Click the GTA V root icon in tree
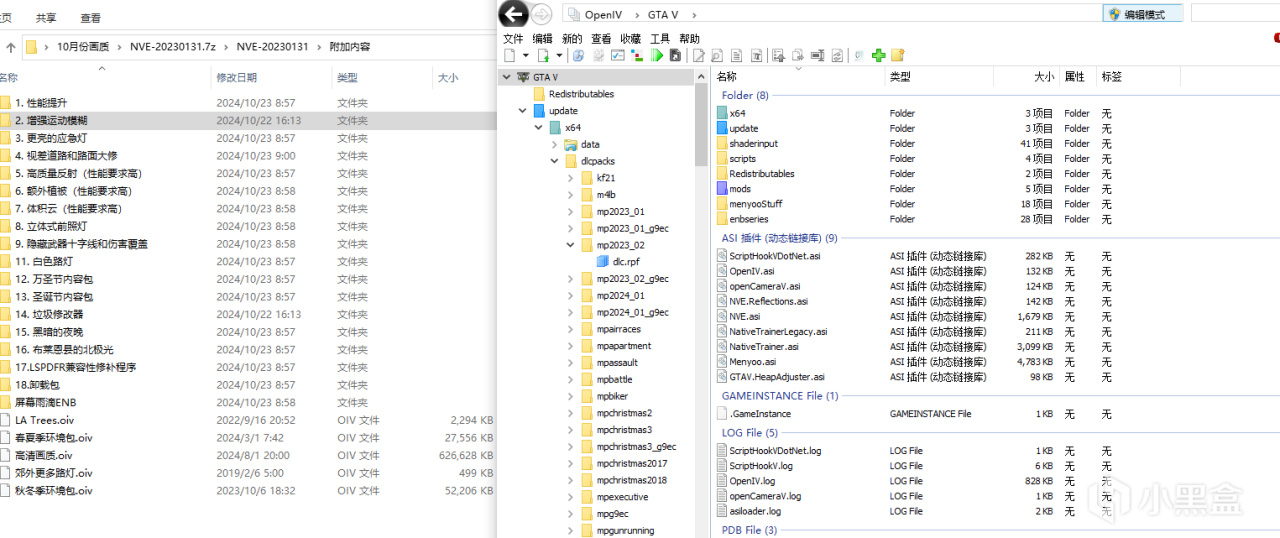 coord(522,77)
